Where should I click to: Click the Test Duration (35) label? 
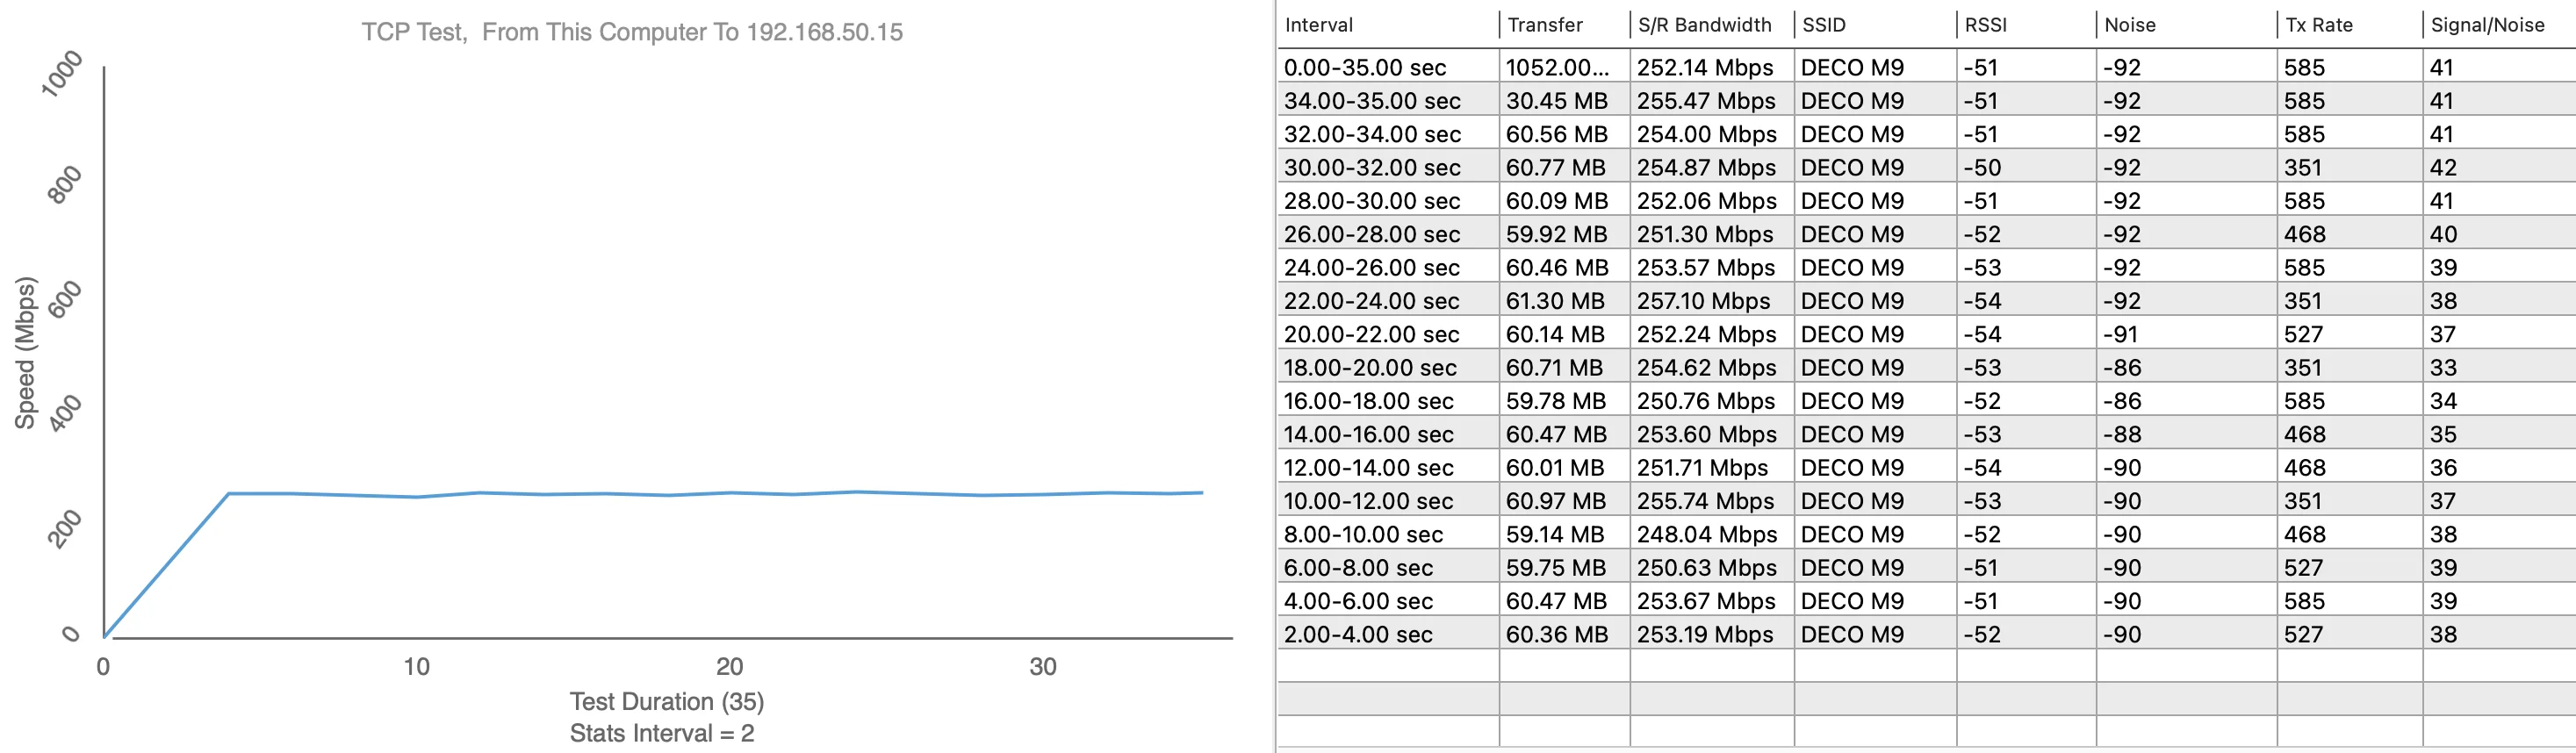[x=666, y=701]
